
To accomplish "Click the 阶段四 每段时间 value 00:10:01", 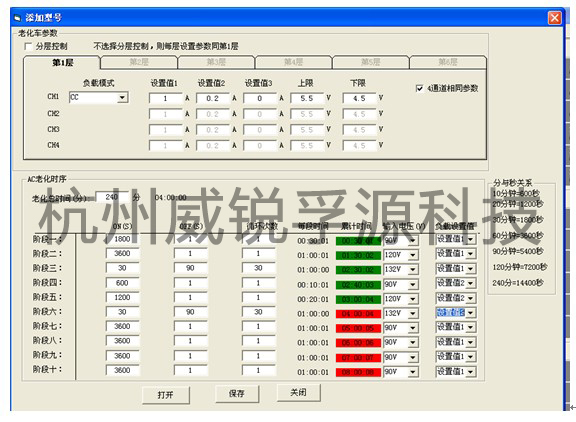I will click(x=313, y=285).
